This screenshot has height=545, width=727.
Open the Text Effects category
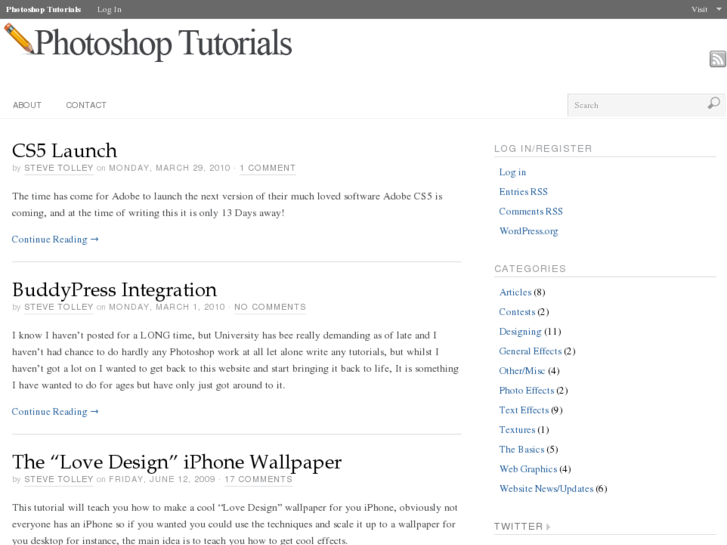[x=524, y=410]
